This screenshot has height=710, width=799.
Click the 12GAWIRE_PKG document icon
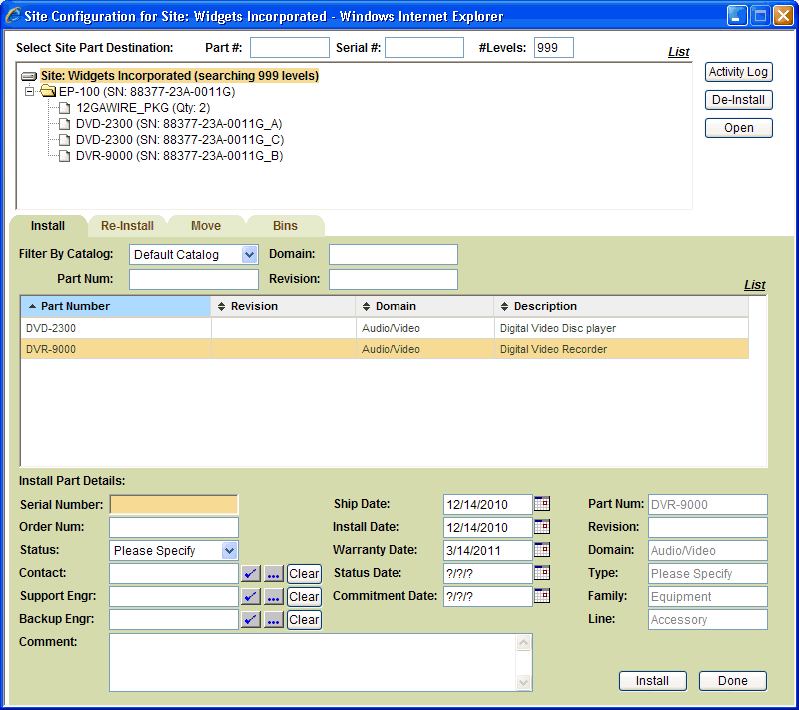pyautogui.click(x=64, y=108)
